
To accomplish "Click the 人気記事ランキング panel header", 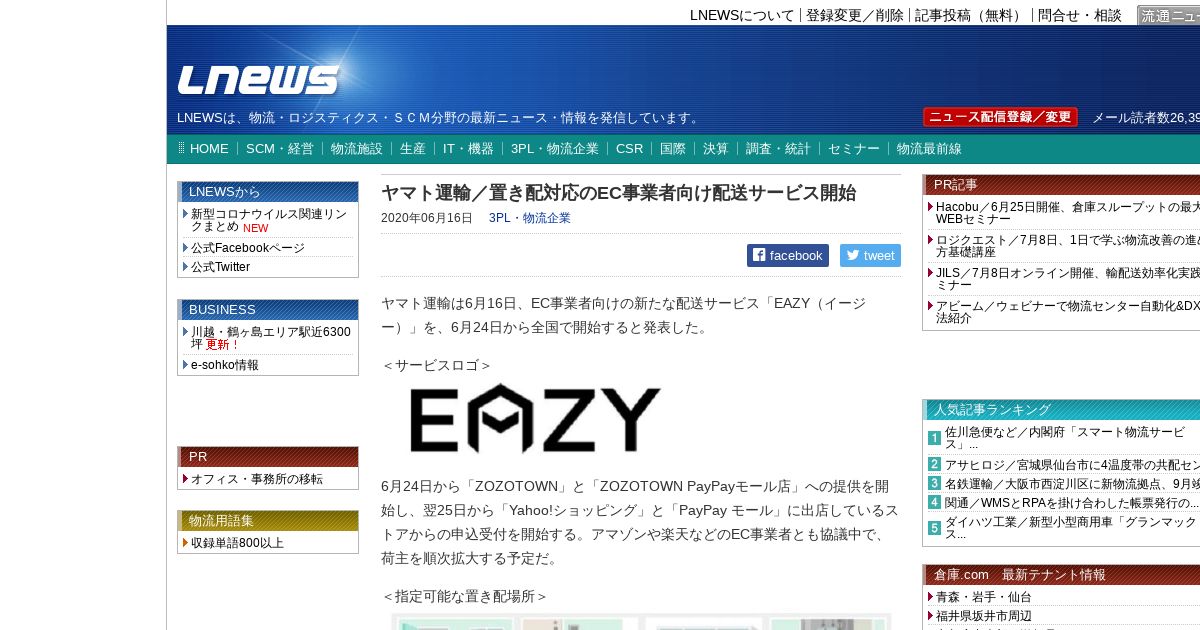I will (x=1062, y=409).
